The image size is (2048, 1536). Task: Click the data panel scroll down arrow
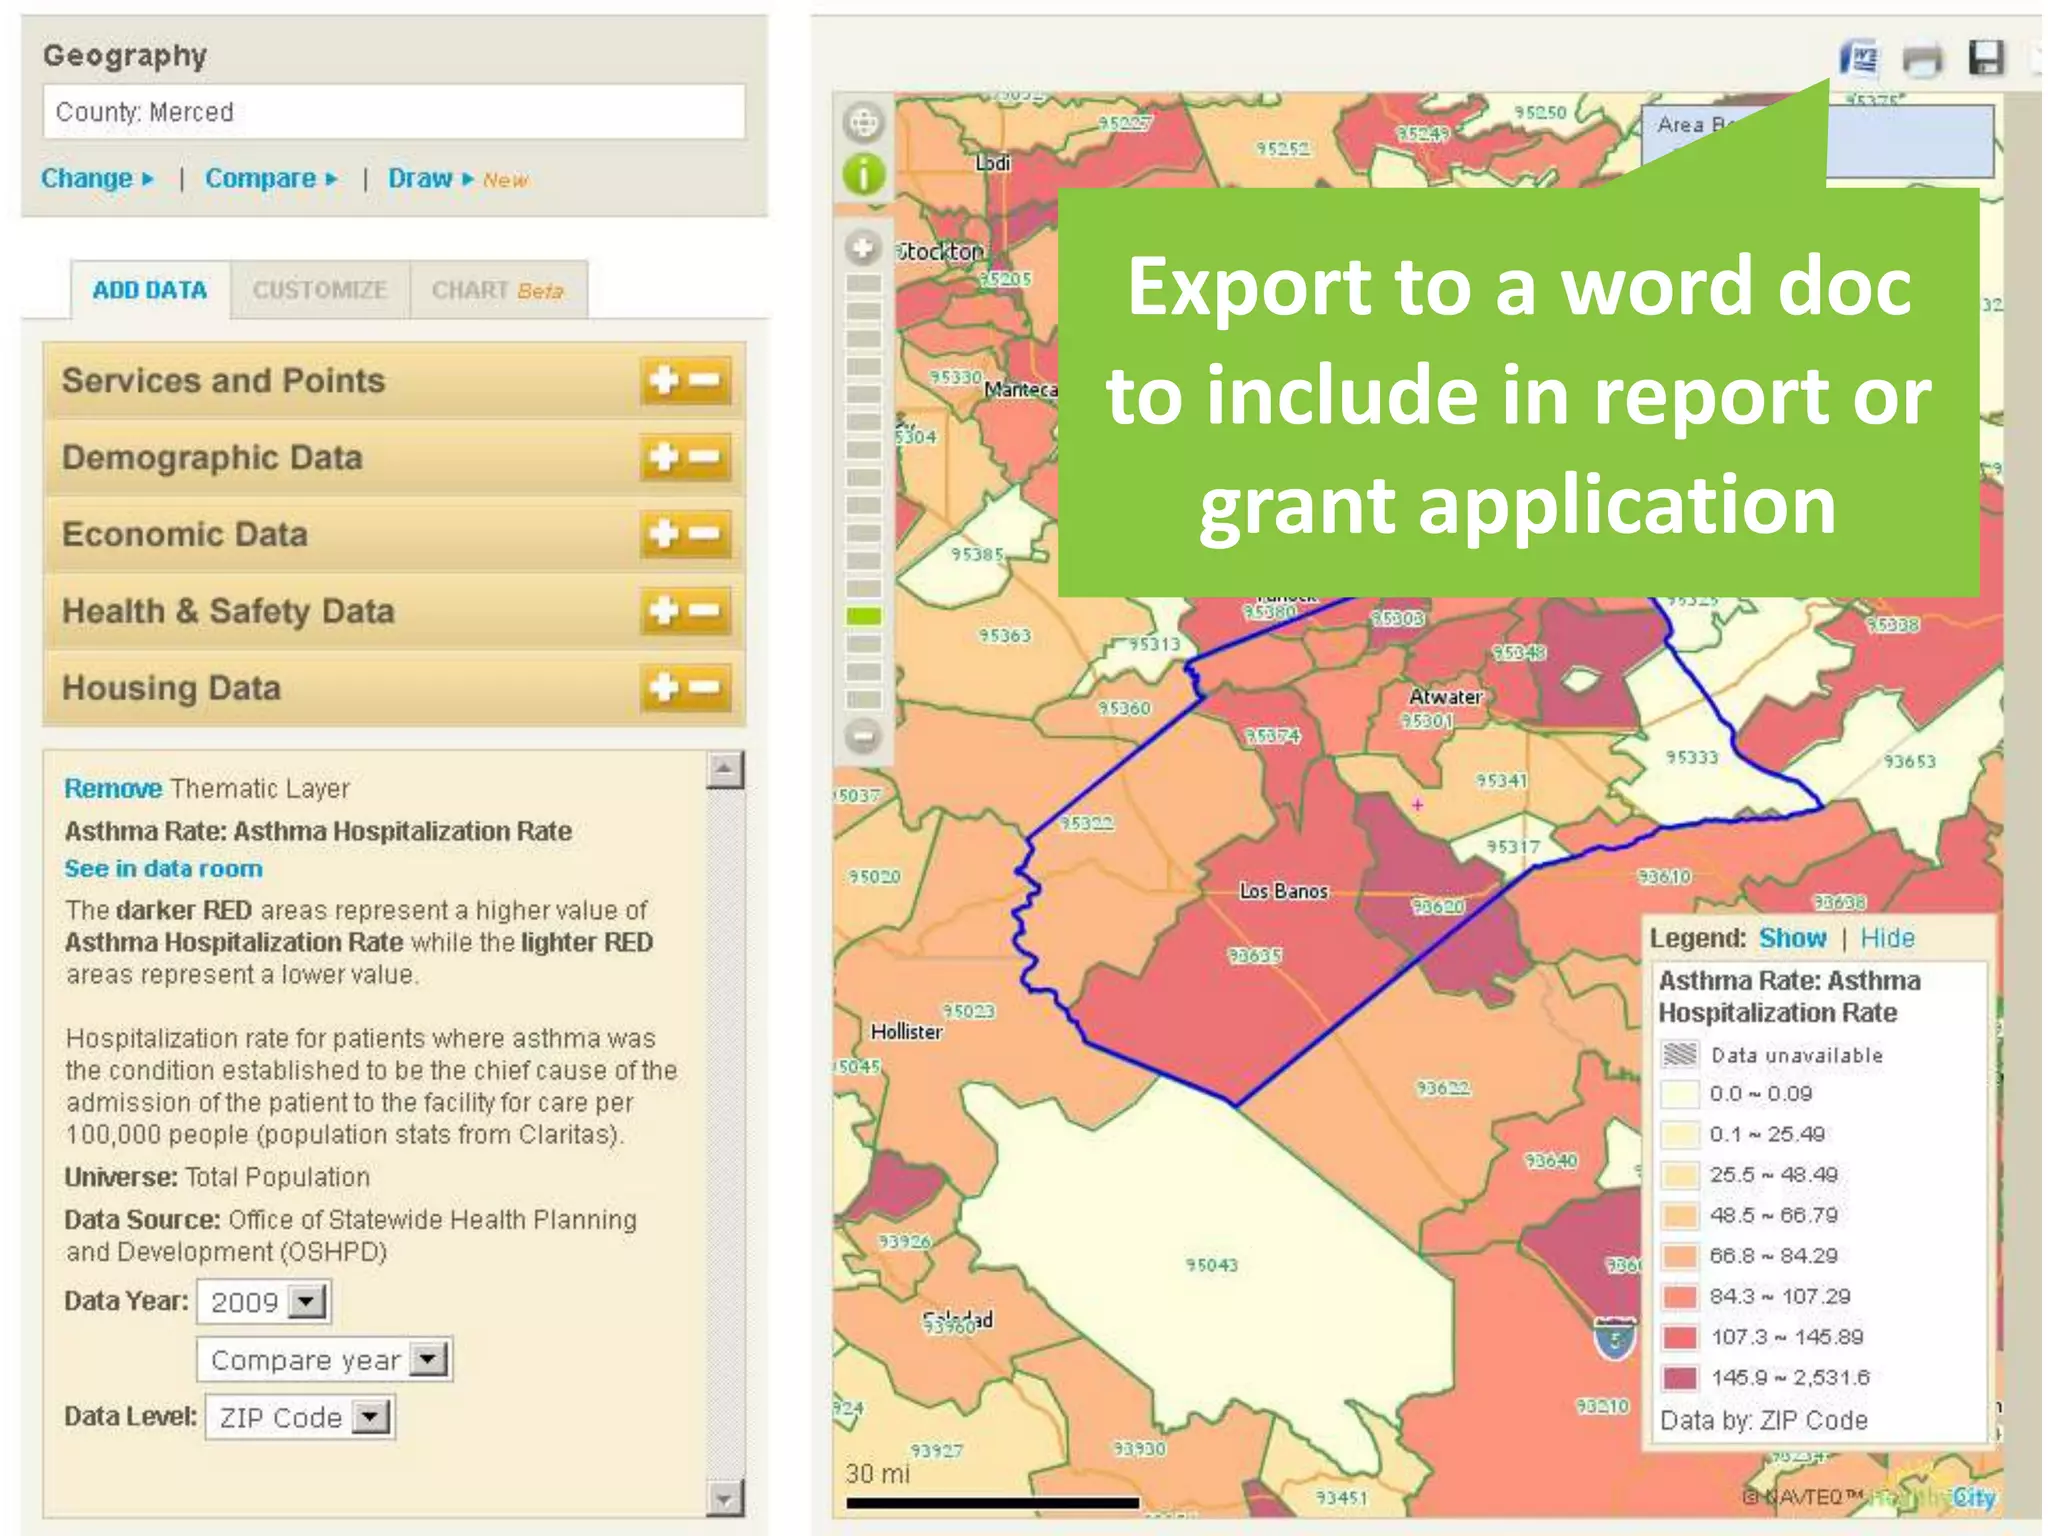[725, 1499]
